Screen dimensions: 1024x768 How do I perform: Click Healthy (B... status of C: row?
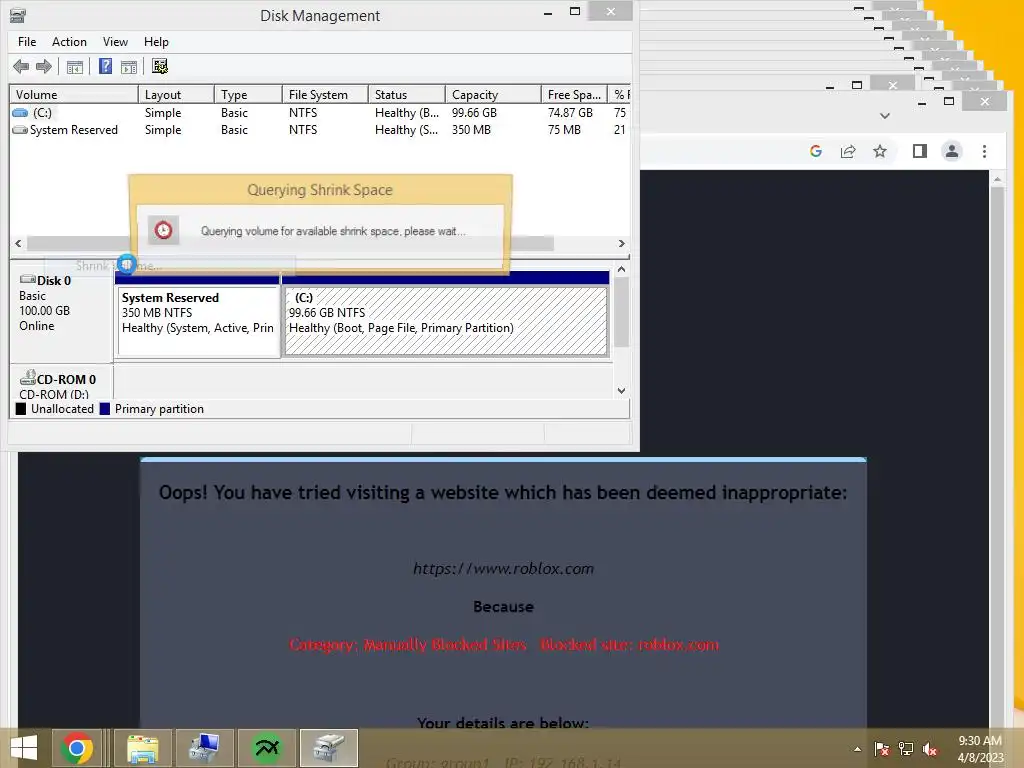[406, 113]
